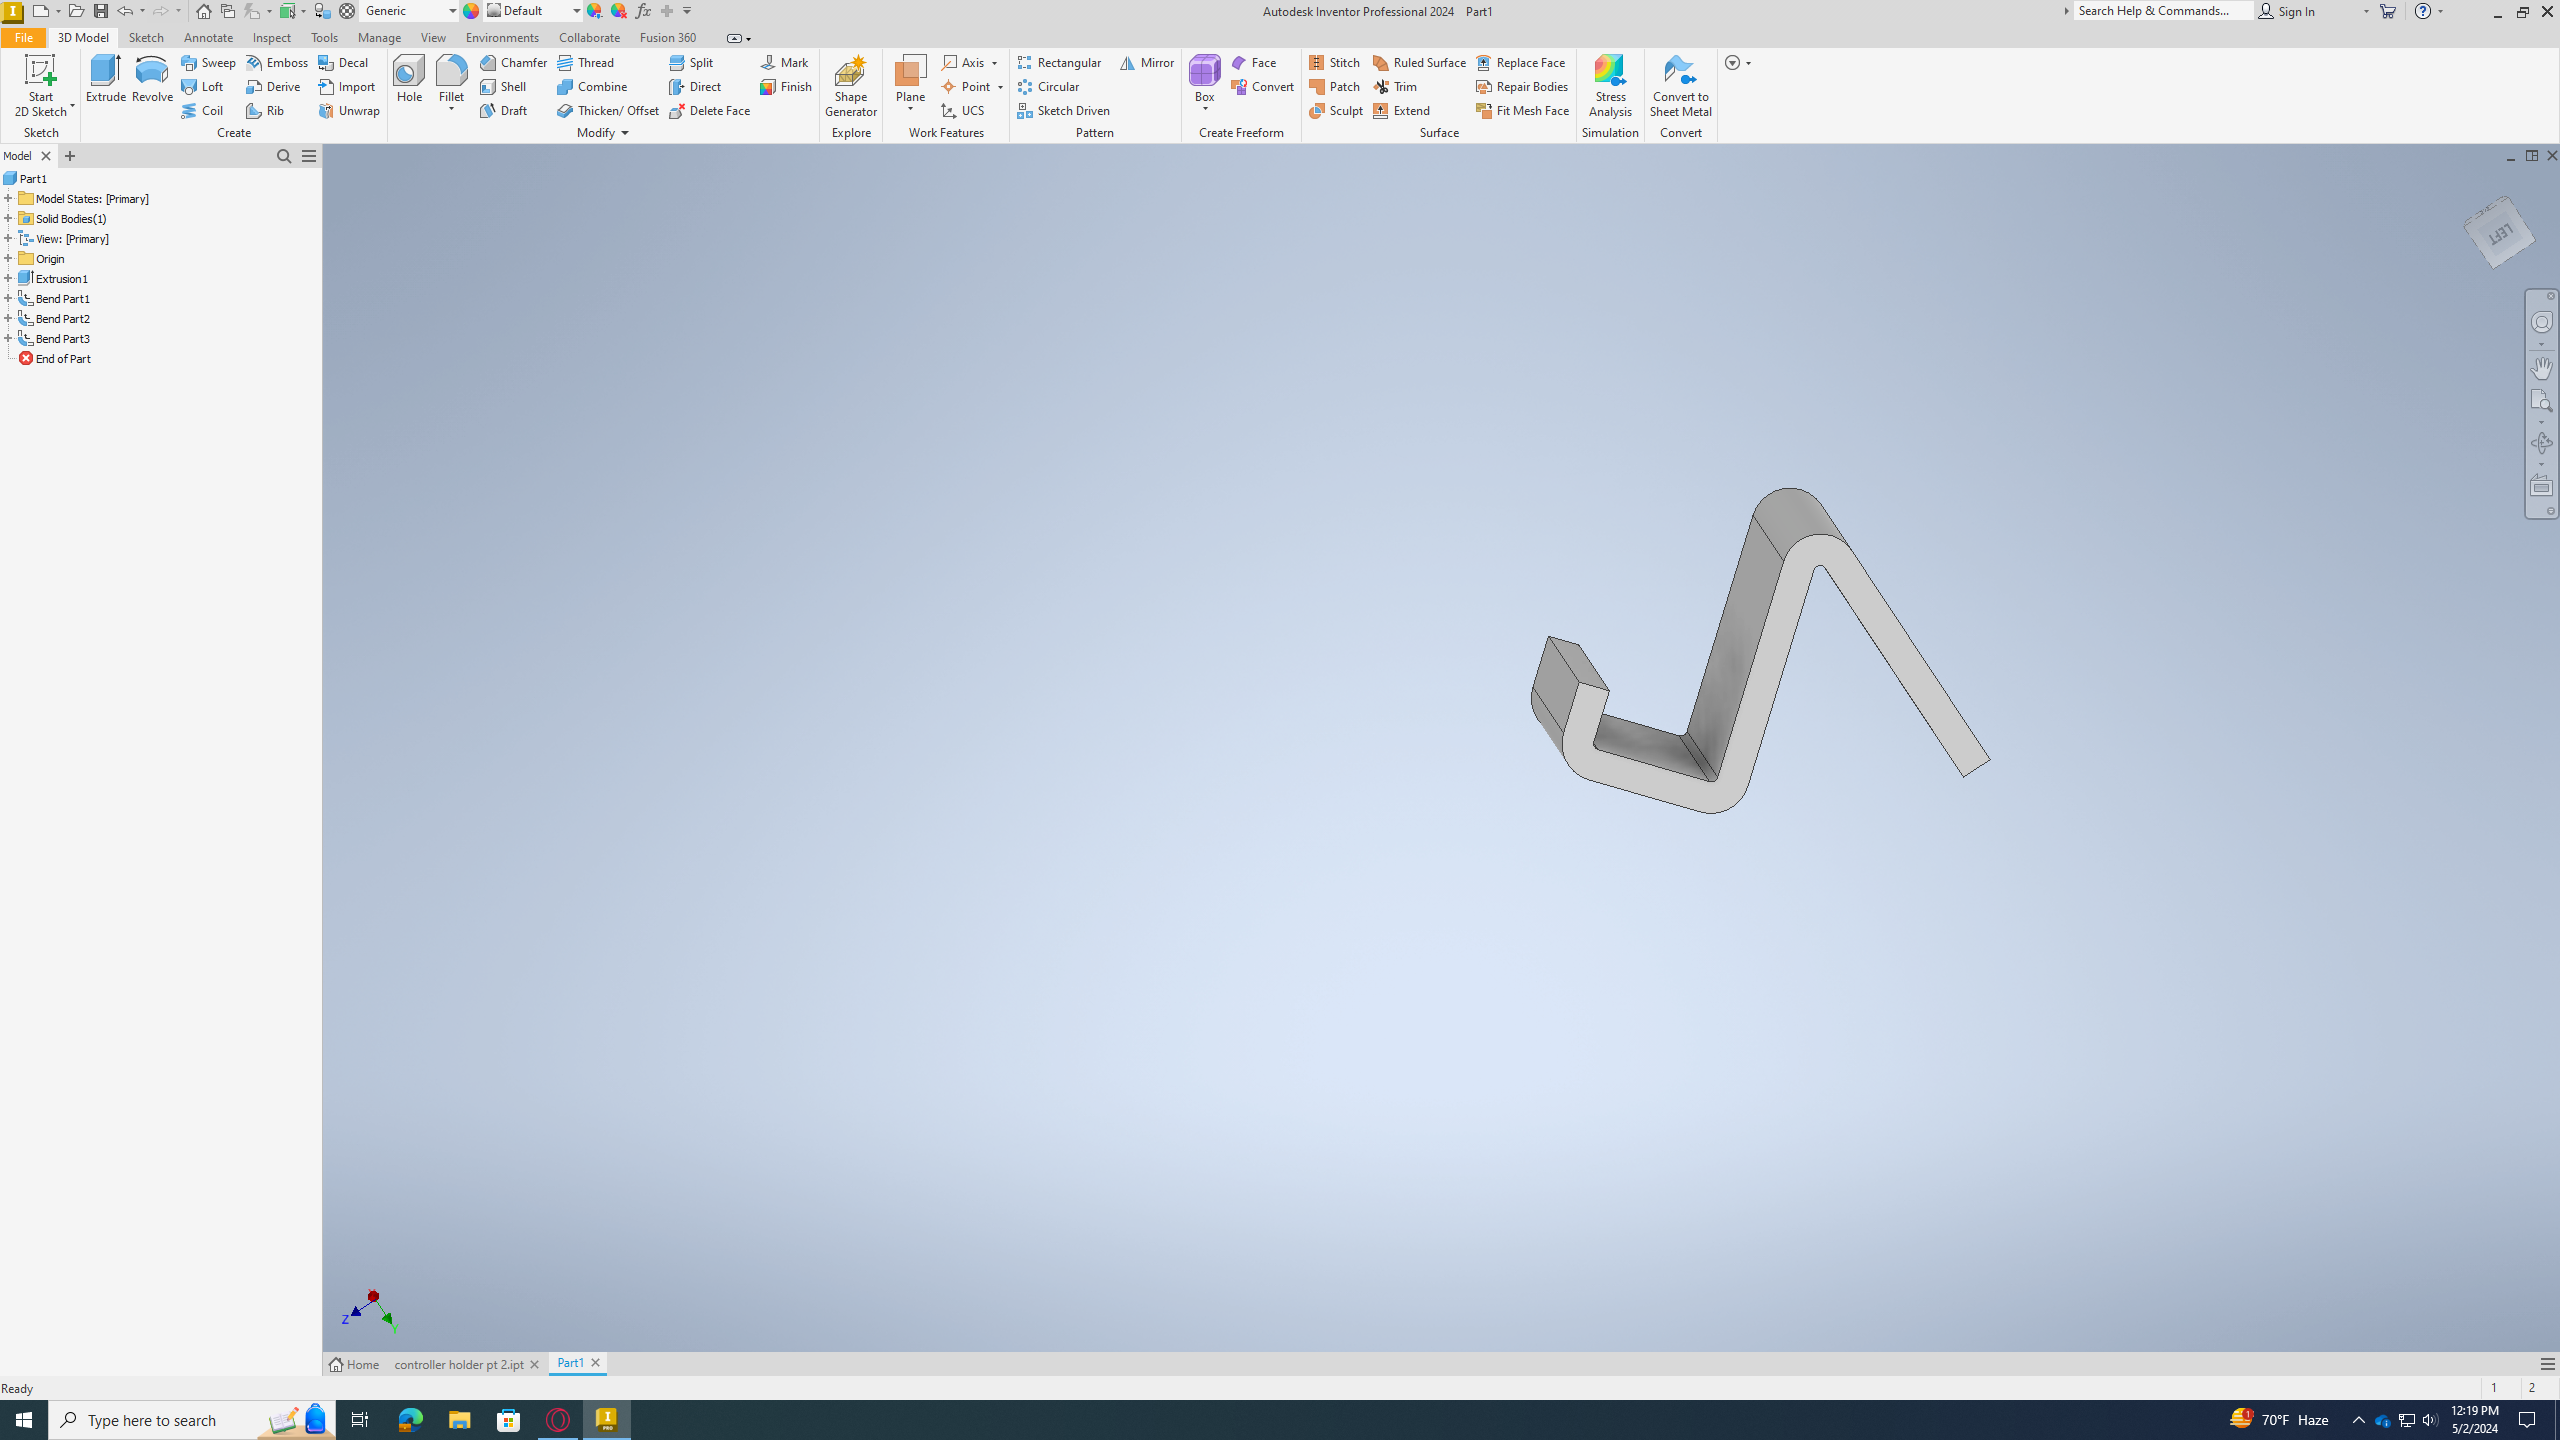Select Bend Part3 in the browser
Screen dimensions: 2560x1440
[62, 338]
